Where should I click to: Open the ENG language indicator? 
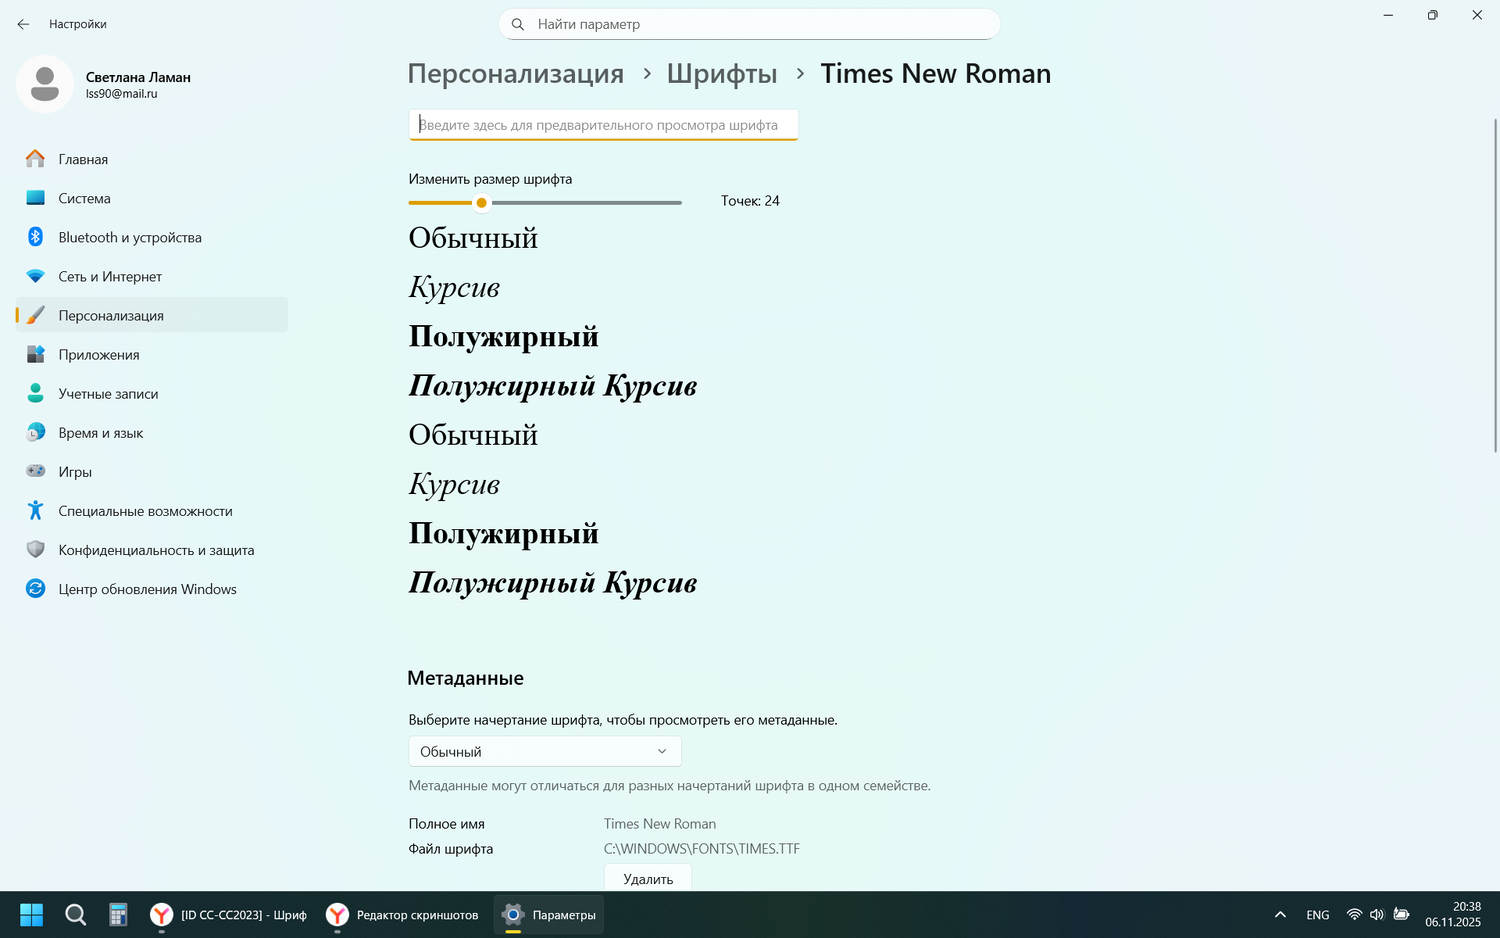tap(1317, 914)
